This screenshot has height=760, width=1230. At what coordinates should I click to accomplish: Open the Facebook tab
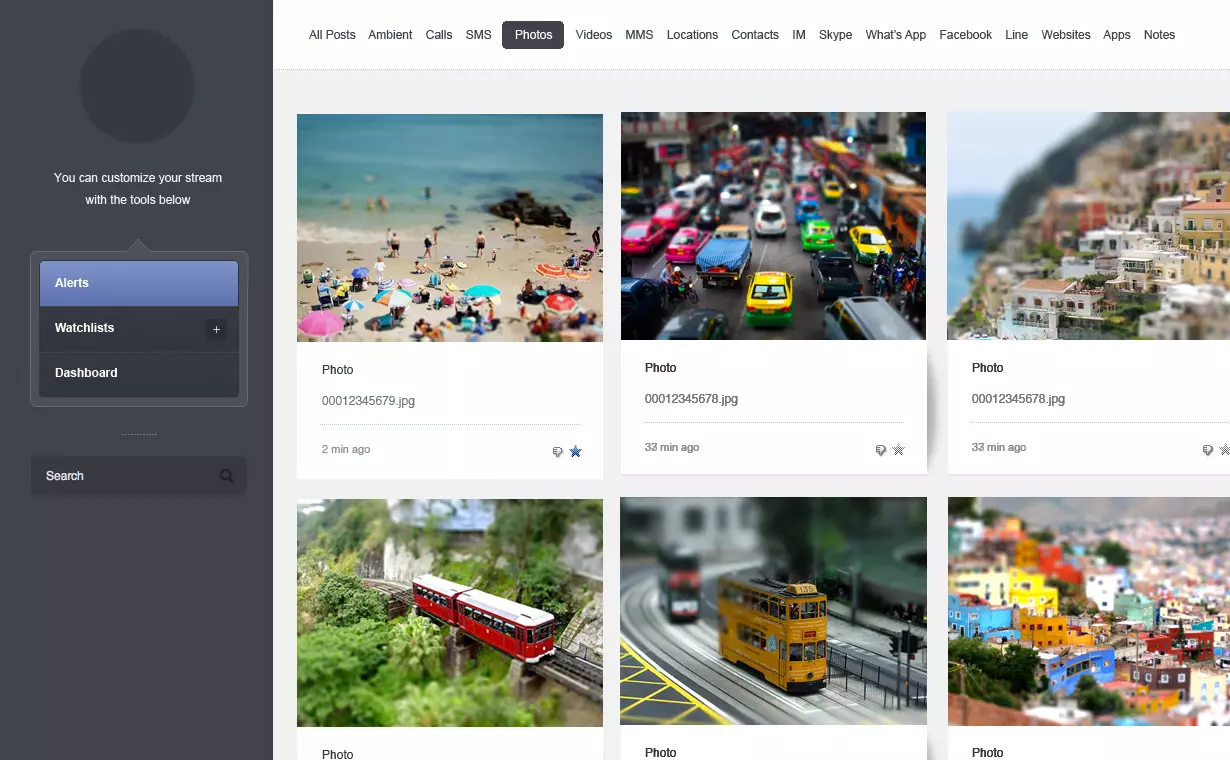pos(966,35)
